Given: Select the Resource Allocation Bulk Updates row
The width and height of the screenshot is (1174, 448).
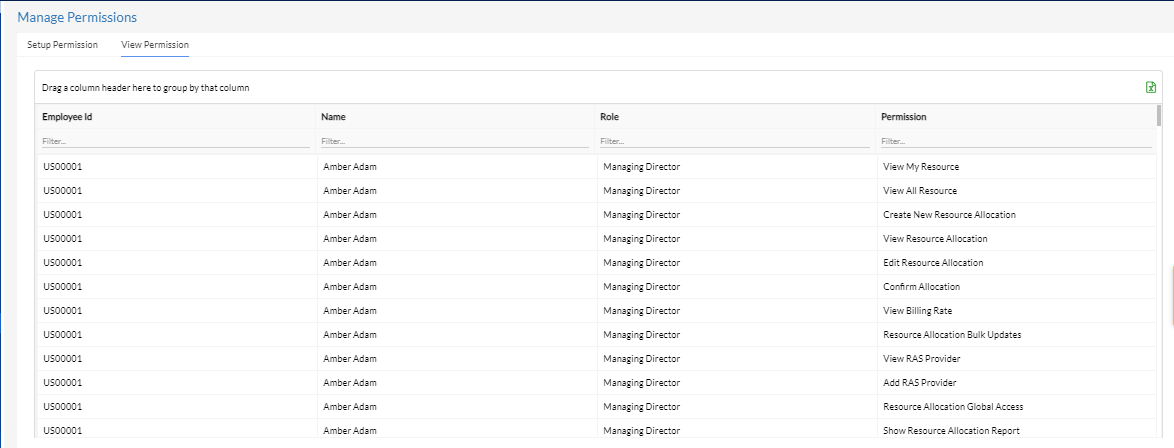Looking at the screenshot, I should (x=595, y=334).
